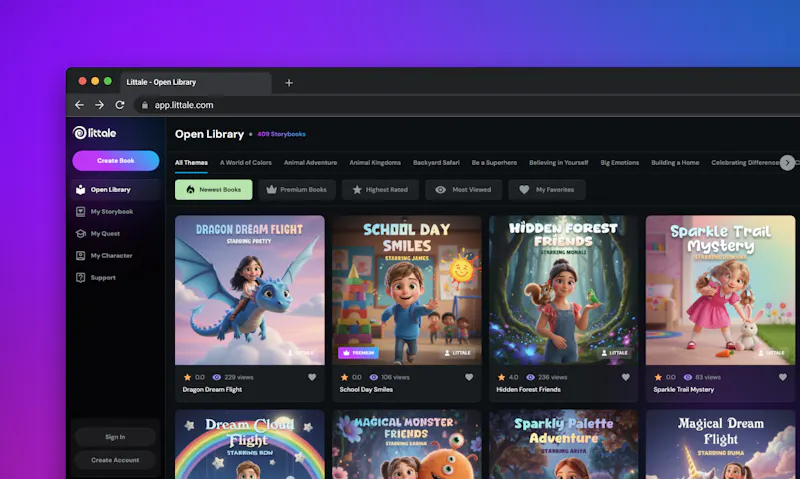Open Open Library in the sidebar
The image size is (800, 479).
(x=116, y=190)
